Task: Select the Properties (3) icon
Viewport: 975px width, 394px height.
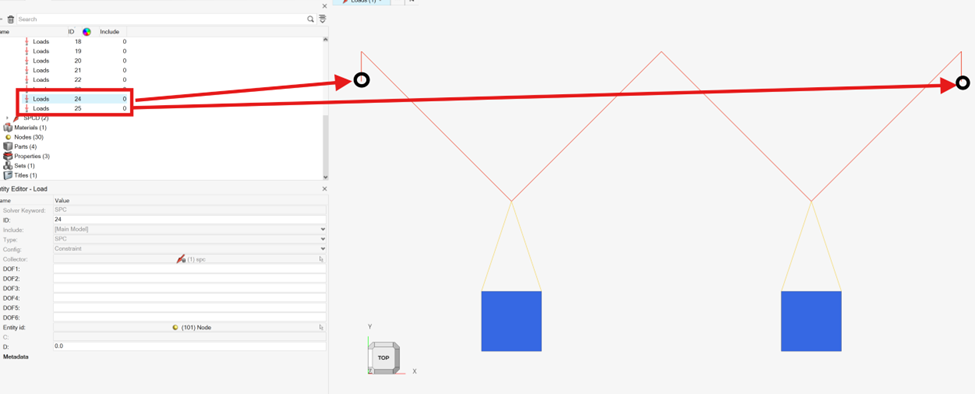Action: (8, 156)
